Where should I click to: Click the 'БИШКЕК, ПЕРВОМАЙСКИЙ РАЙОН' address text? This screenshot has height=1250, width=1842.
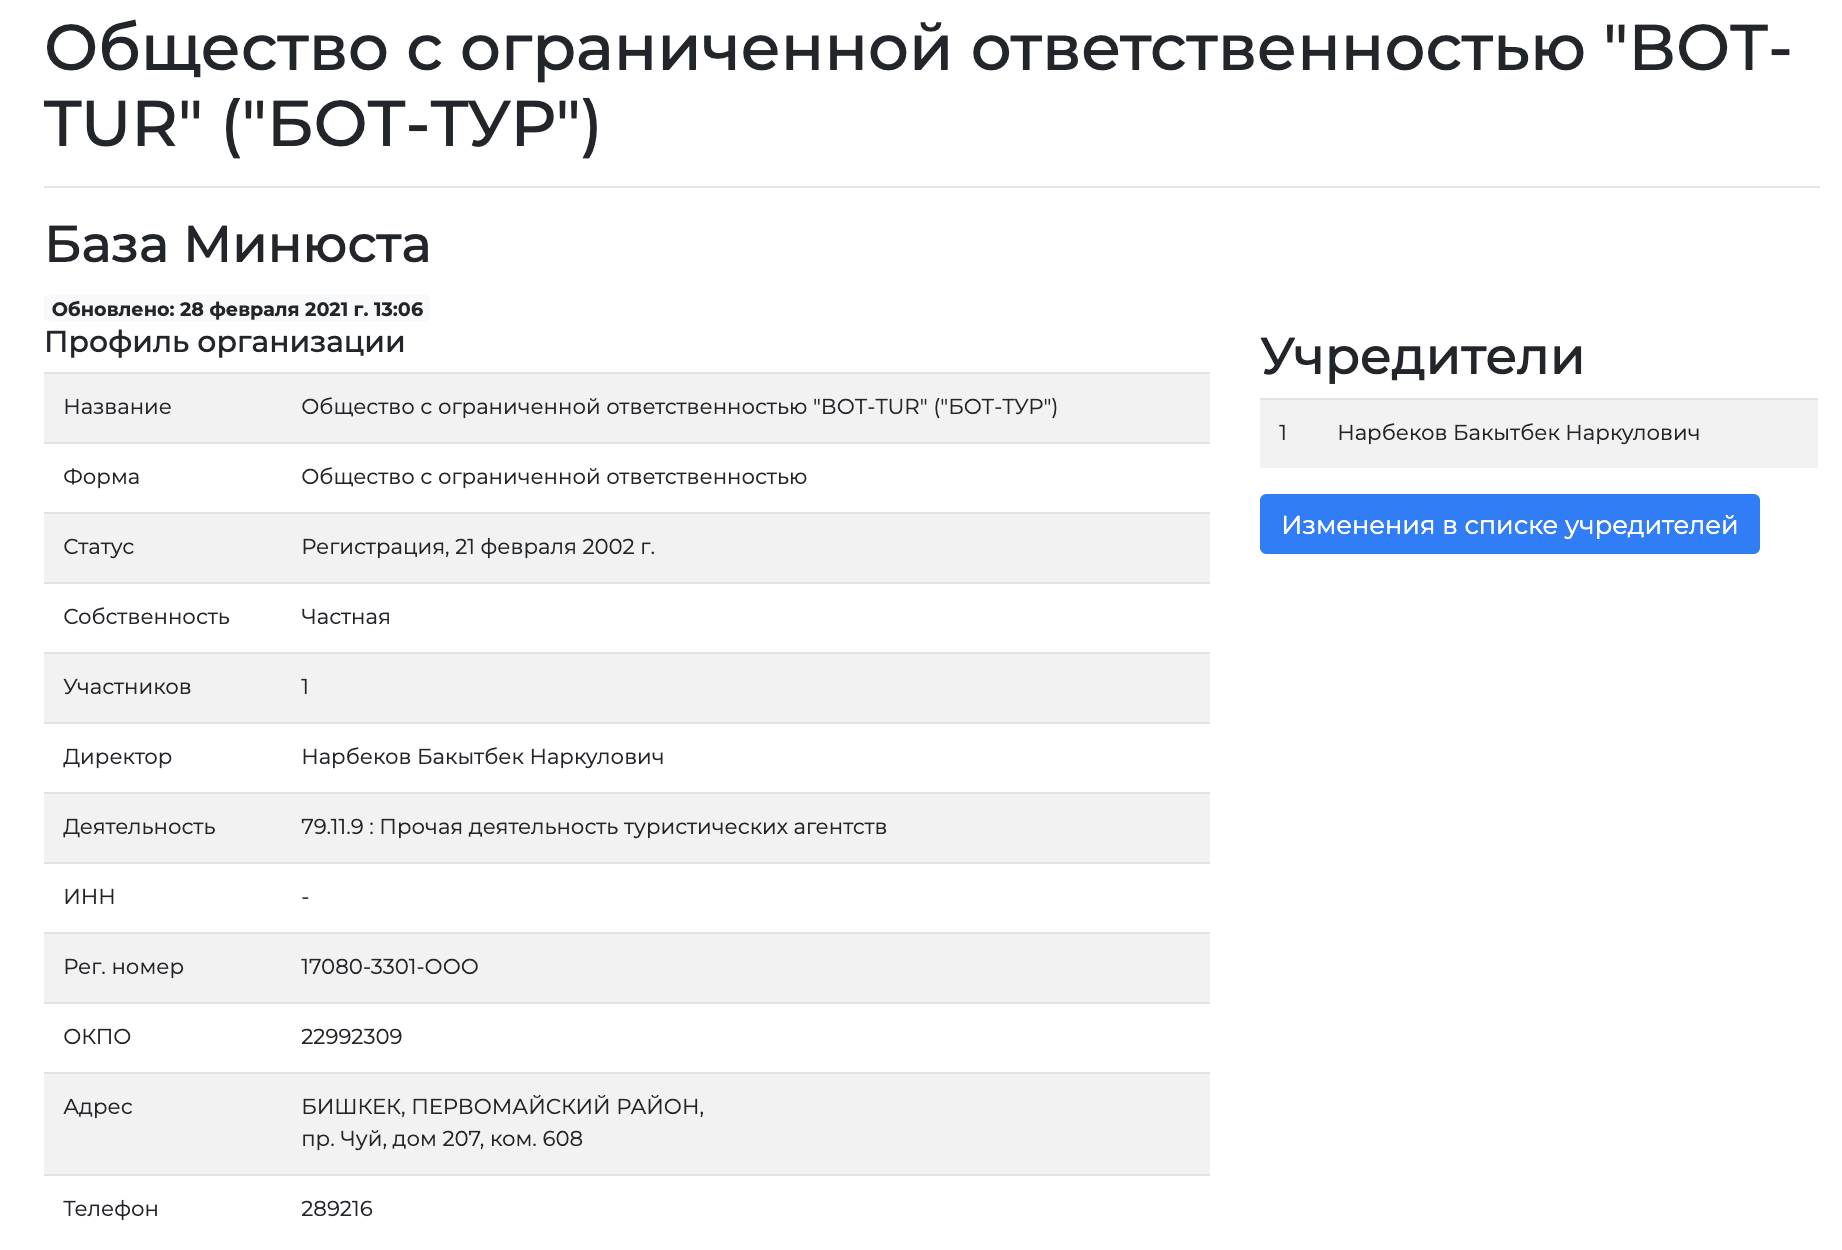click(x=502, y=1107)
